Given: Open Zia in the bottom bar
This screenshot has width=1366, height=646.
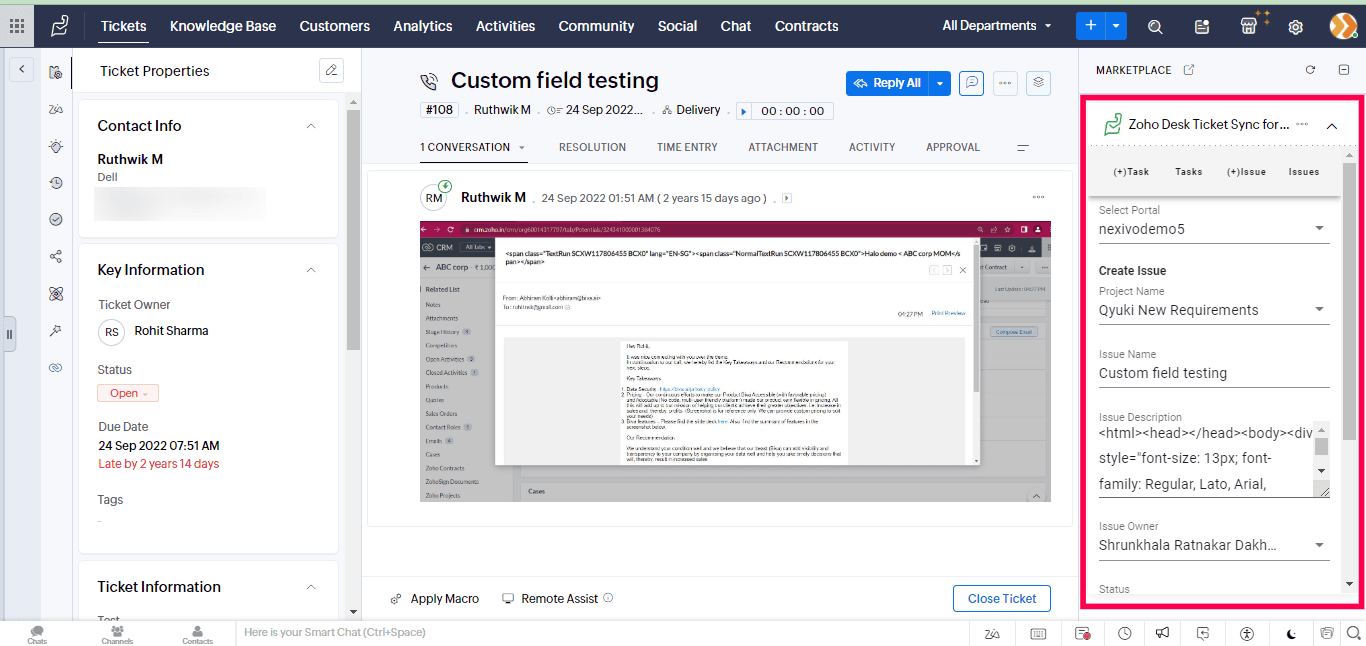Looking at the screenshot, I should [x=992, y=633].
